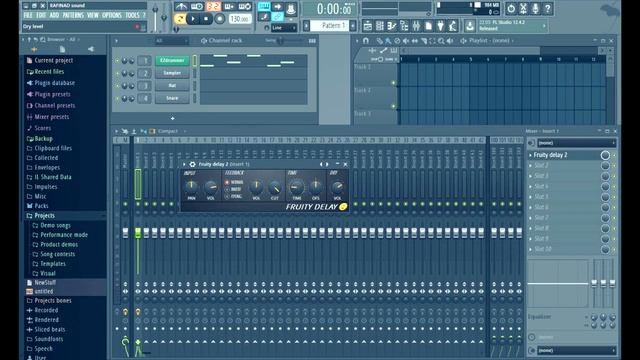Click the microphone one-click recording icon
640x360 pixels.
(536, 8)
